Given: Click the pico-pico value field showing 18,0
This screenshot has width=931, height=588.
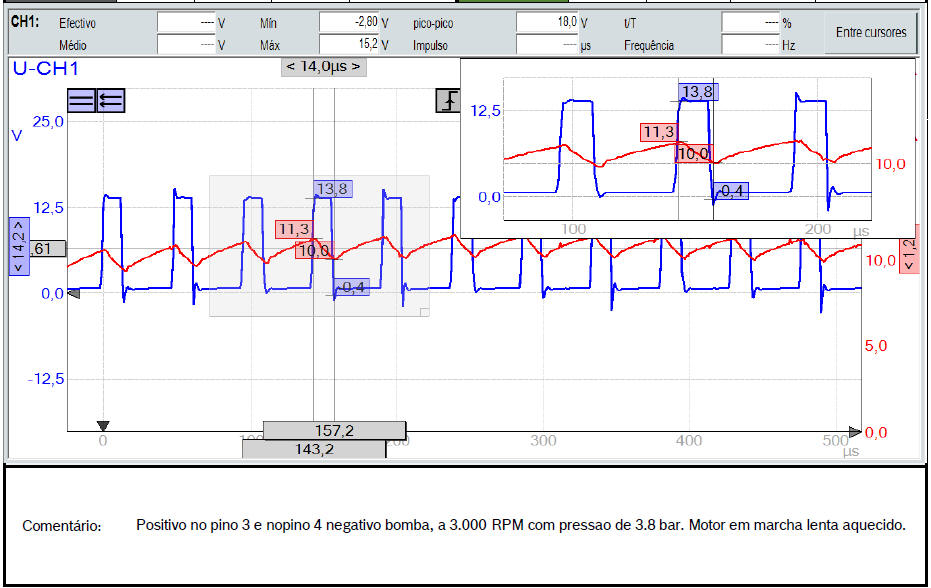Looking at the screenshot, I should pos(547,22).
